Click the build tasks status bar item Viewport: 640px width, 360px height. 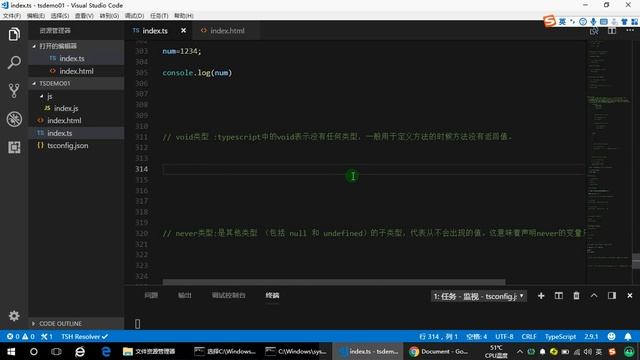pos(47,336)
